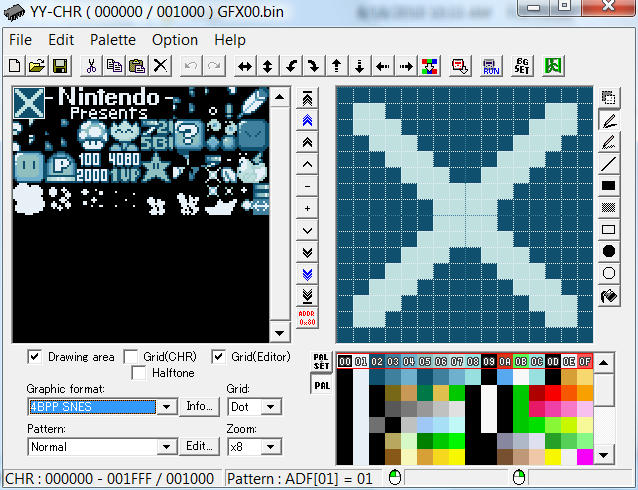The width and height of the screenshot is (638, 490).
Task: Select the filled circle tool
Action: click(x=609, y=252)
